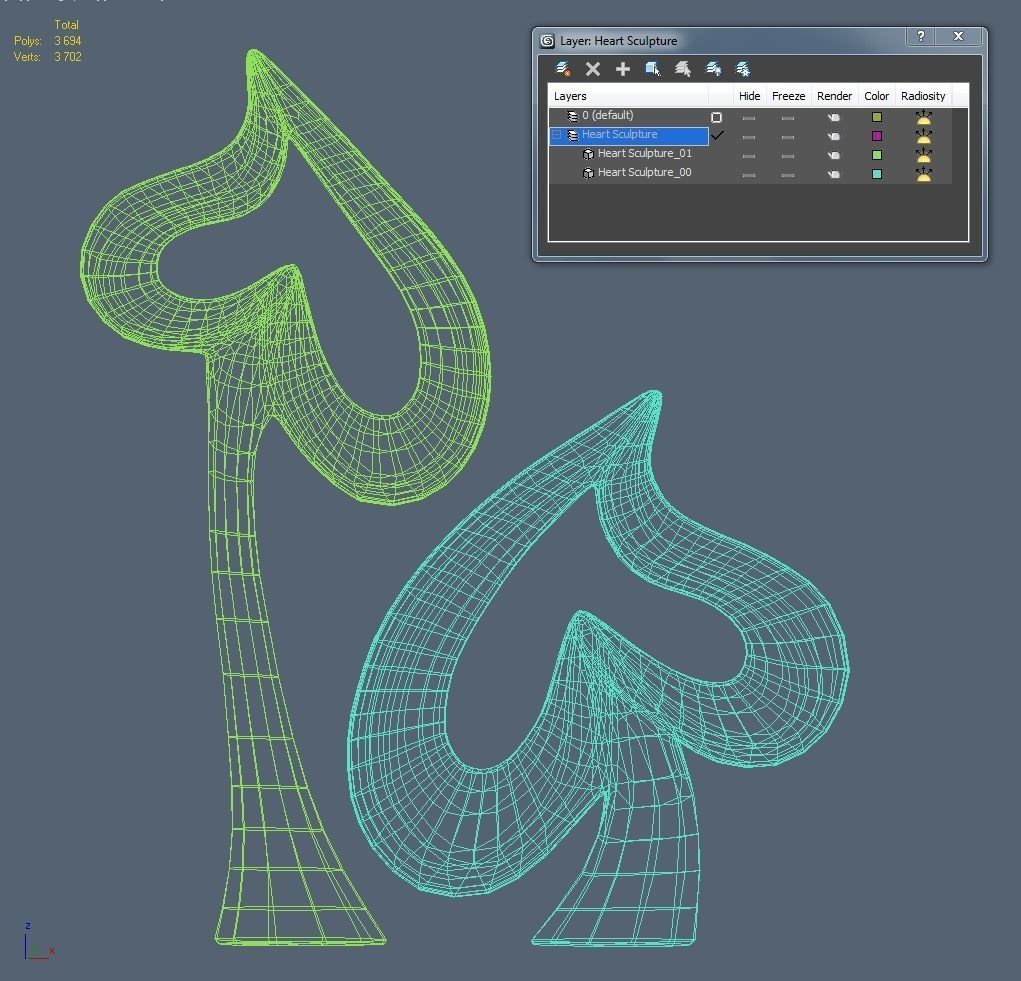Click the XYZ axis gizmo in viewport
The width and height of the screenshot is (1021, 981).
click(x=39, y=942)
